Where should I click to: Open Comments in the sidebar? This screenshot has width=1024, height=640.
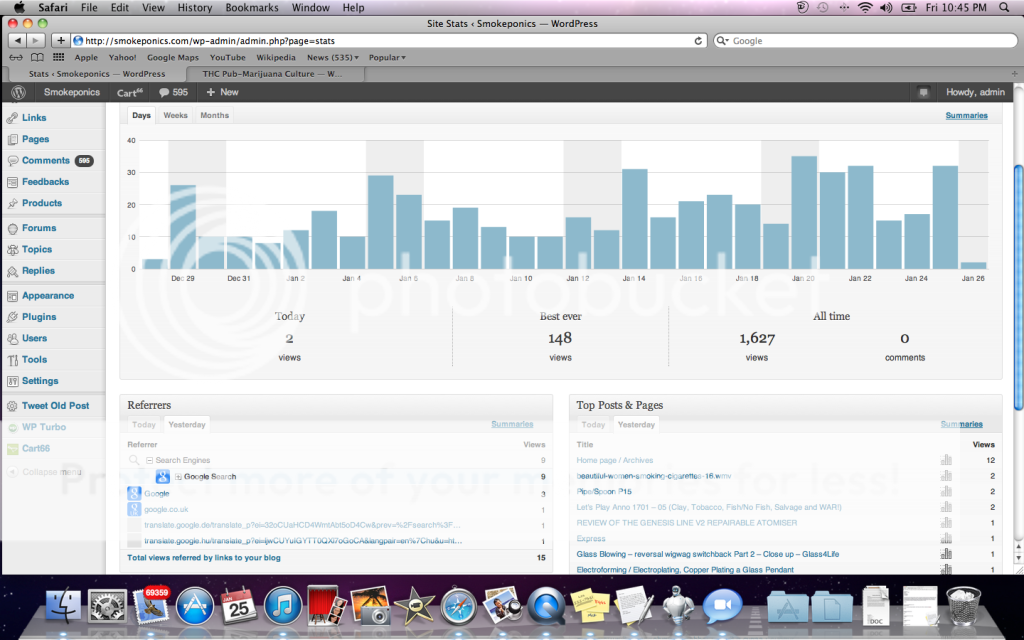[x=46, y=160]
